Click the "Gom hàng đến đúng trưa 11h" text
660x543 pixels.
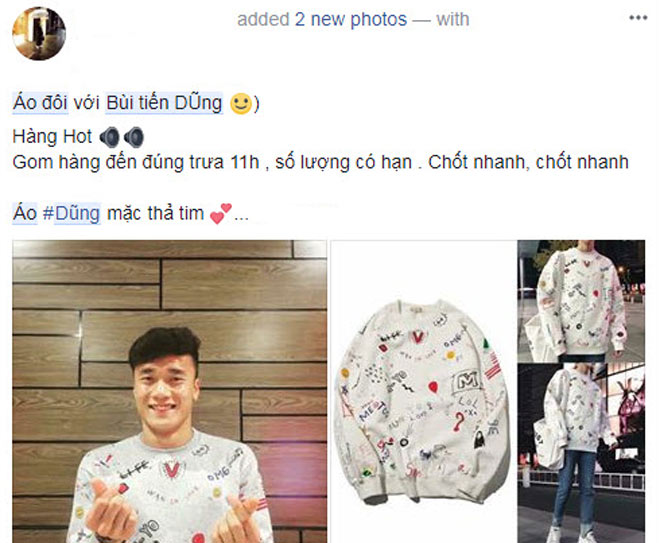click(136, 163)
